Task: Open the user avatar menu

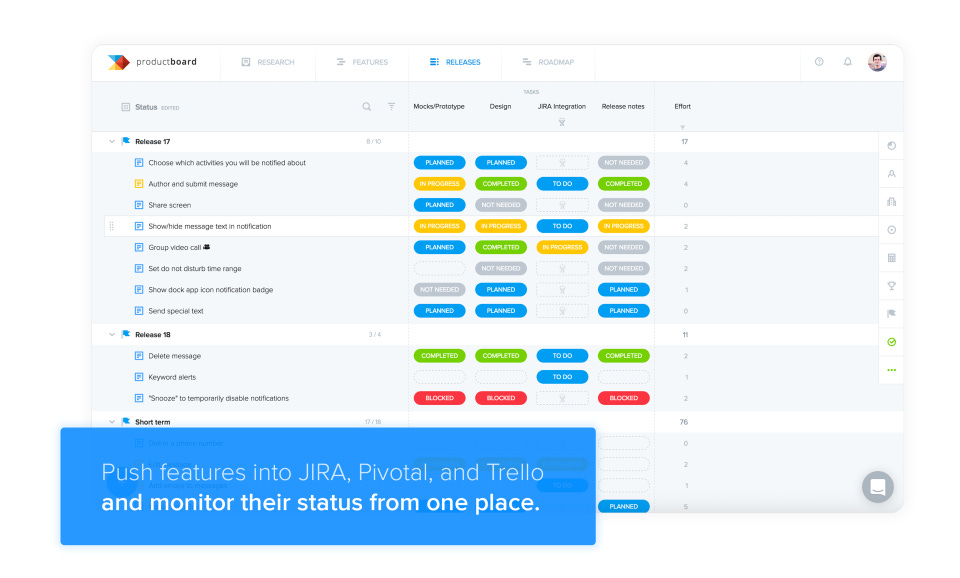Action: click(x=877, y=62)
